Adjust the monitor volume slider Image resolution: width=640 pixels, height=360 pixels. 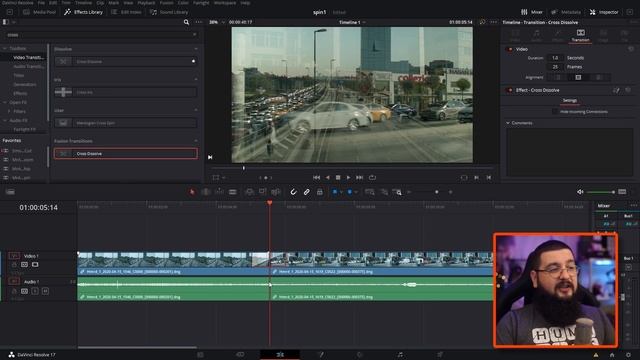pyautogui.click(x=601, y=192)
